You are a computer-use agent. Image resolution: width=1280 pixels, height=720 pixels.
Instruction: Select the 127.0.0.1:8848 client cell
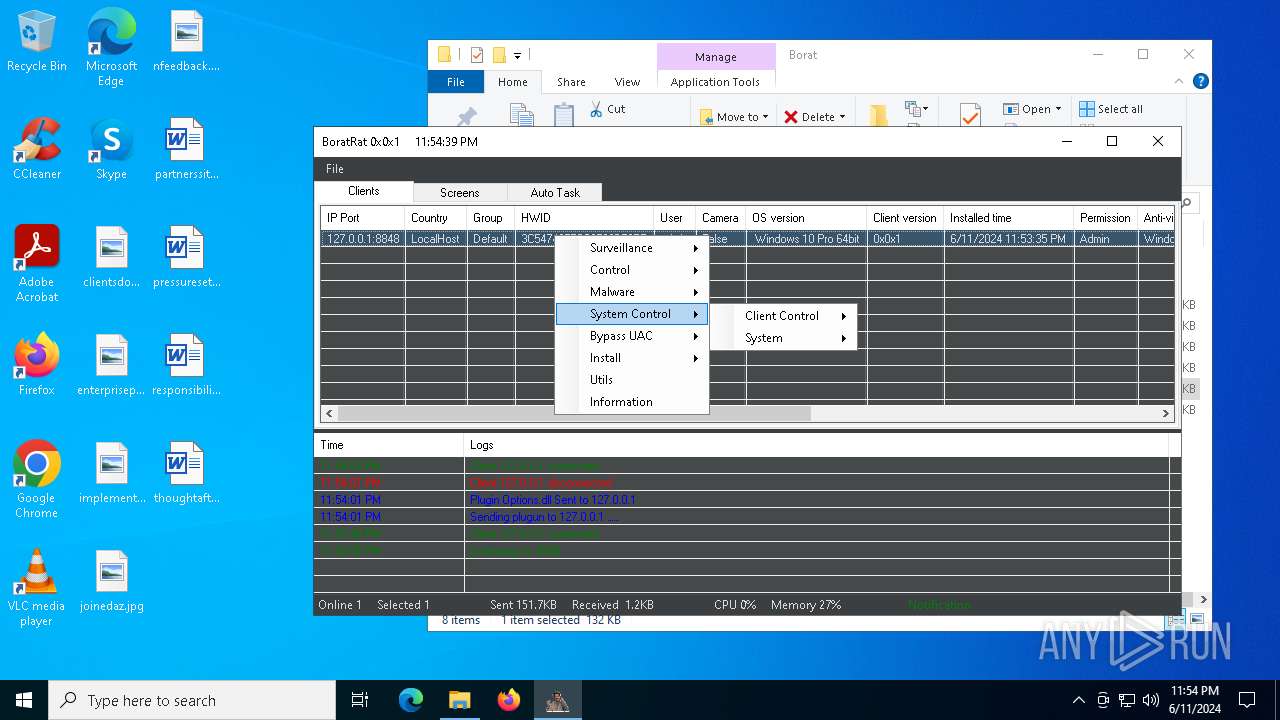tap(363, 239)
